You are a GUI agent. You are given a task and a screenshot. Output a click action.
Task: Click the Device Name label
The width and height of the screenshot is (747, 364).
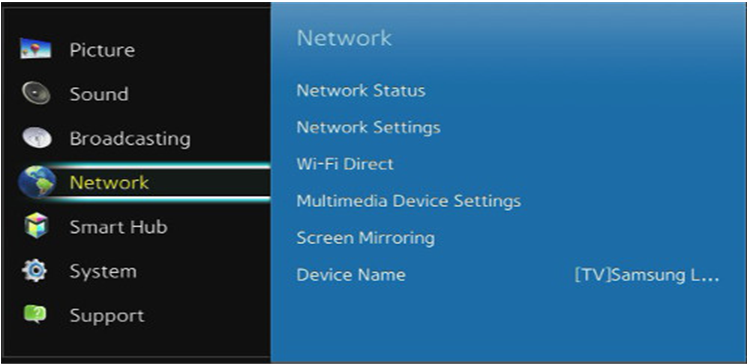point(351,275)
